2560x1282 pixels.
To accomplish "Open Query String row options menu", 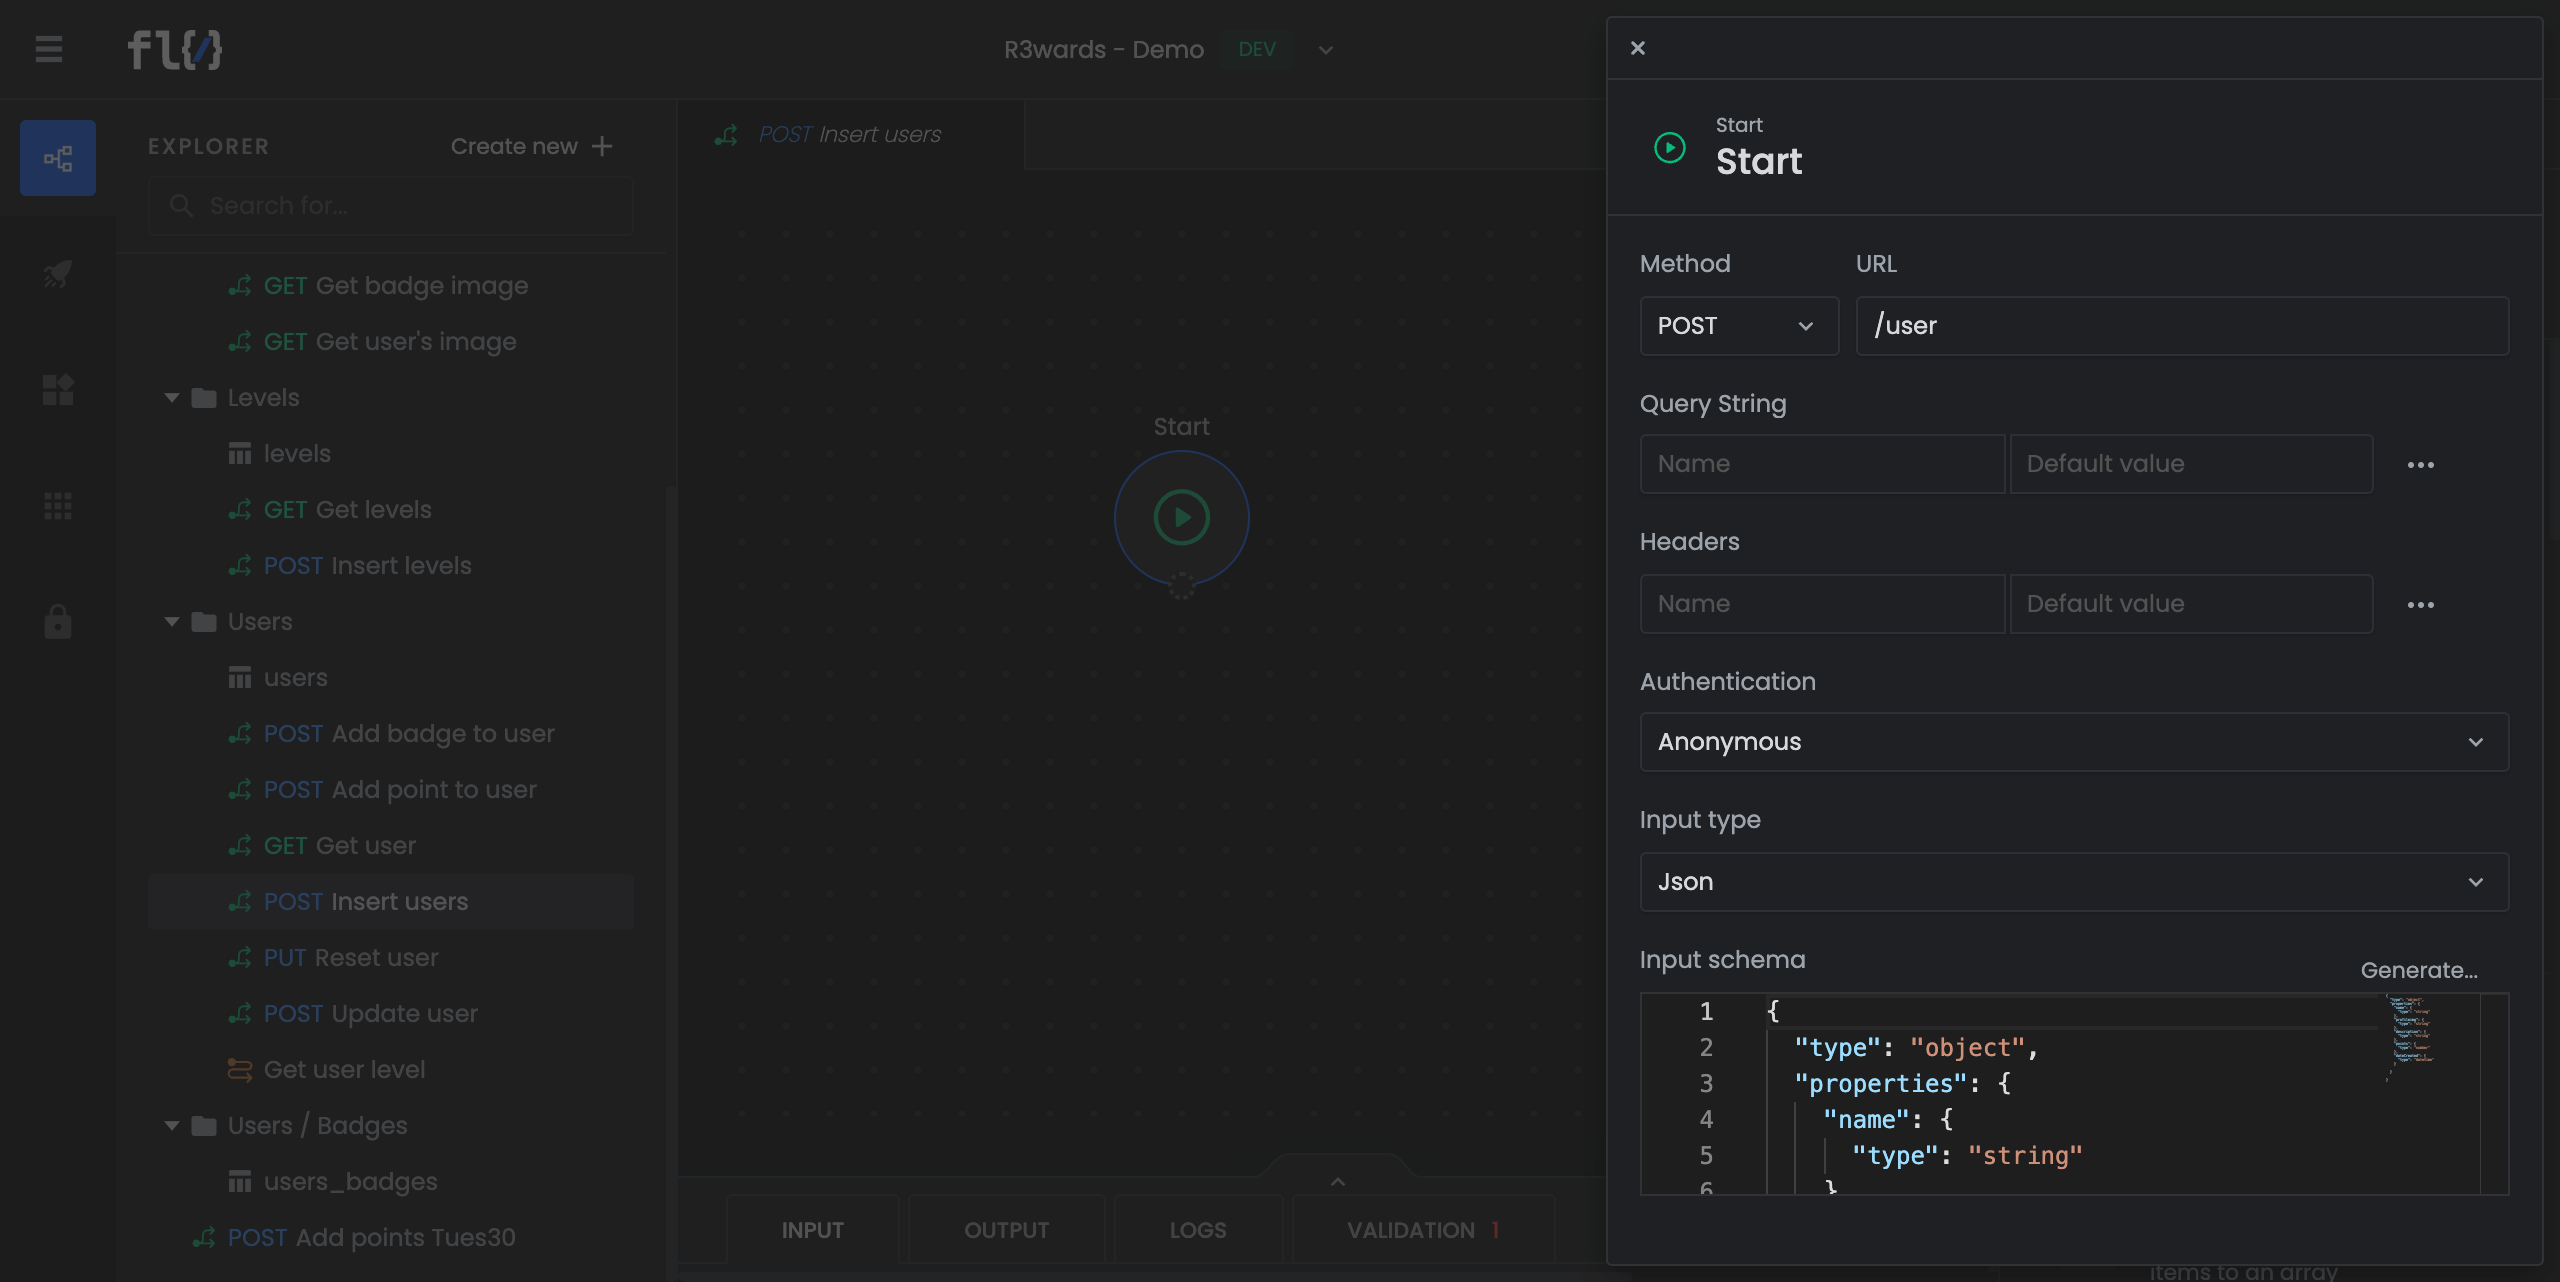I will [x=2421, y=465].
